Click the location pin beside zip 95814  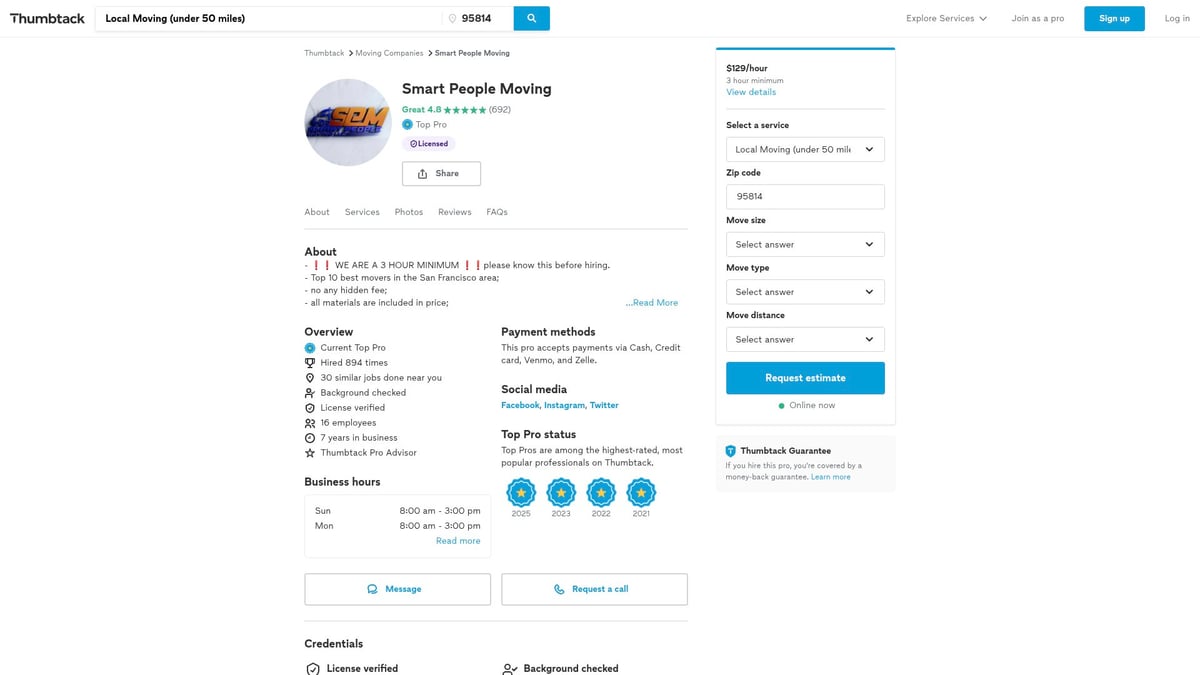pos(452,19)
